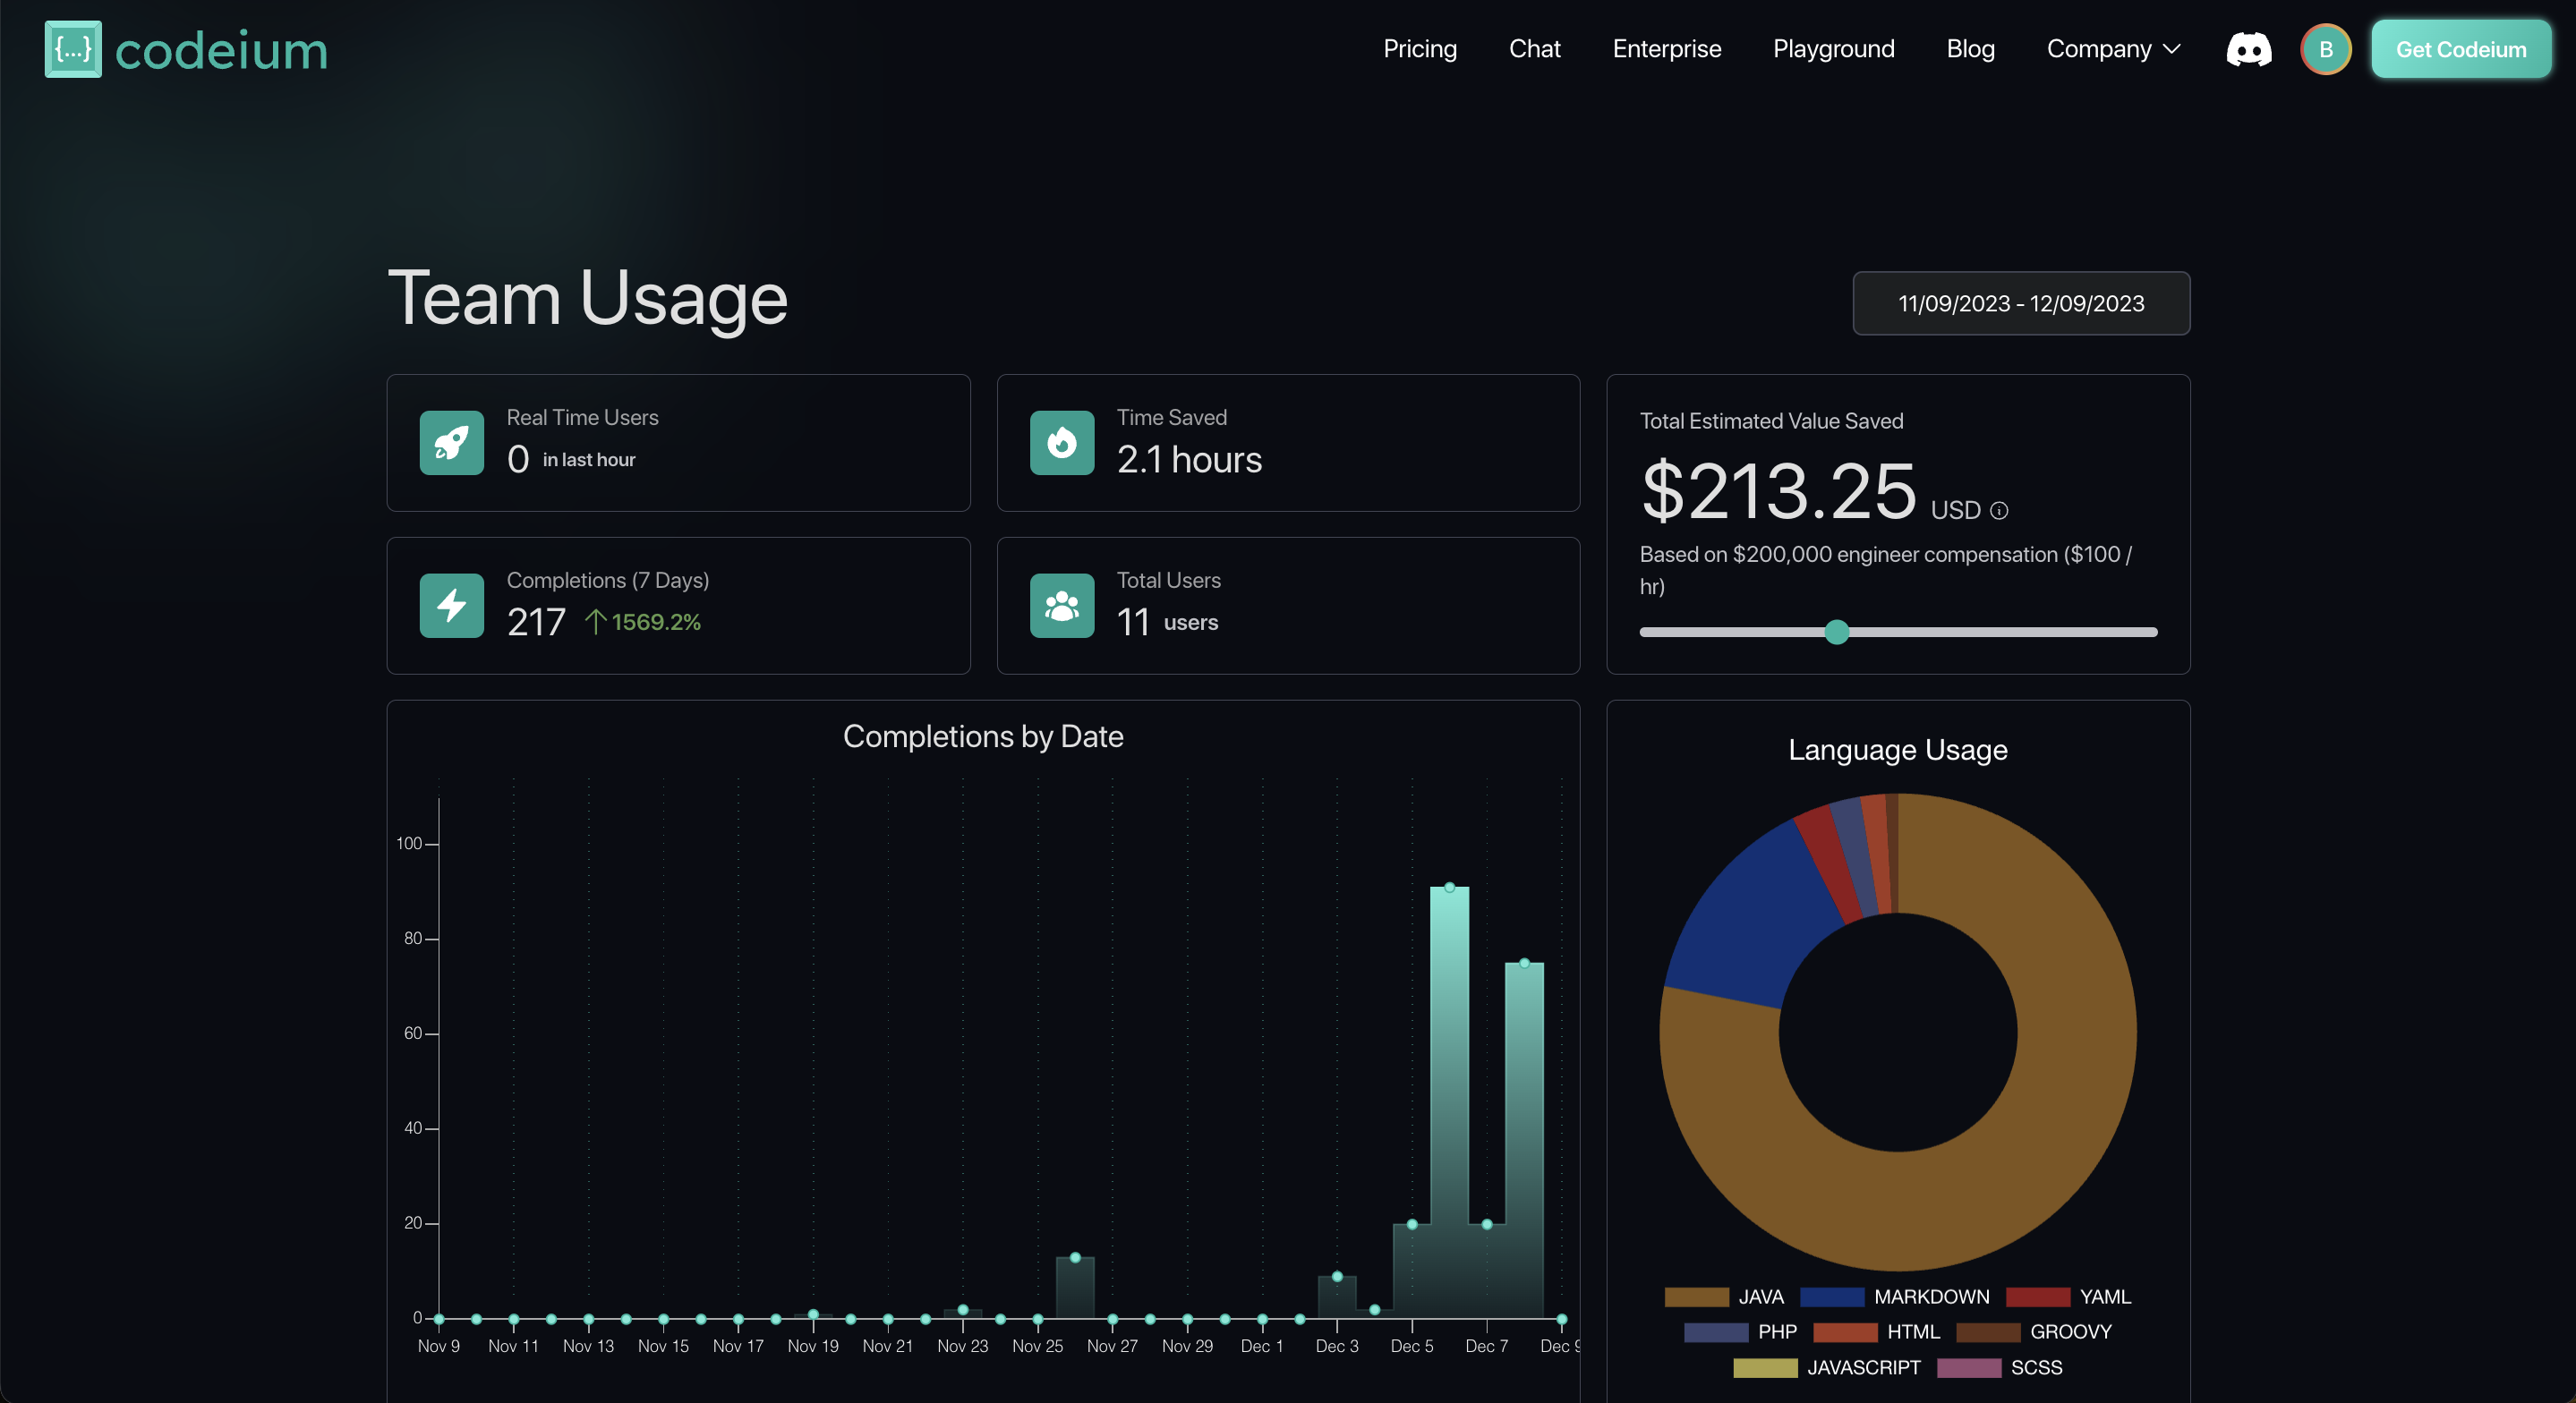2576x1403 pixels.
Task: Click the $213.25 value text
Action: pos(1779,491)
